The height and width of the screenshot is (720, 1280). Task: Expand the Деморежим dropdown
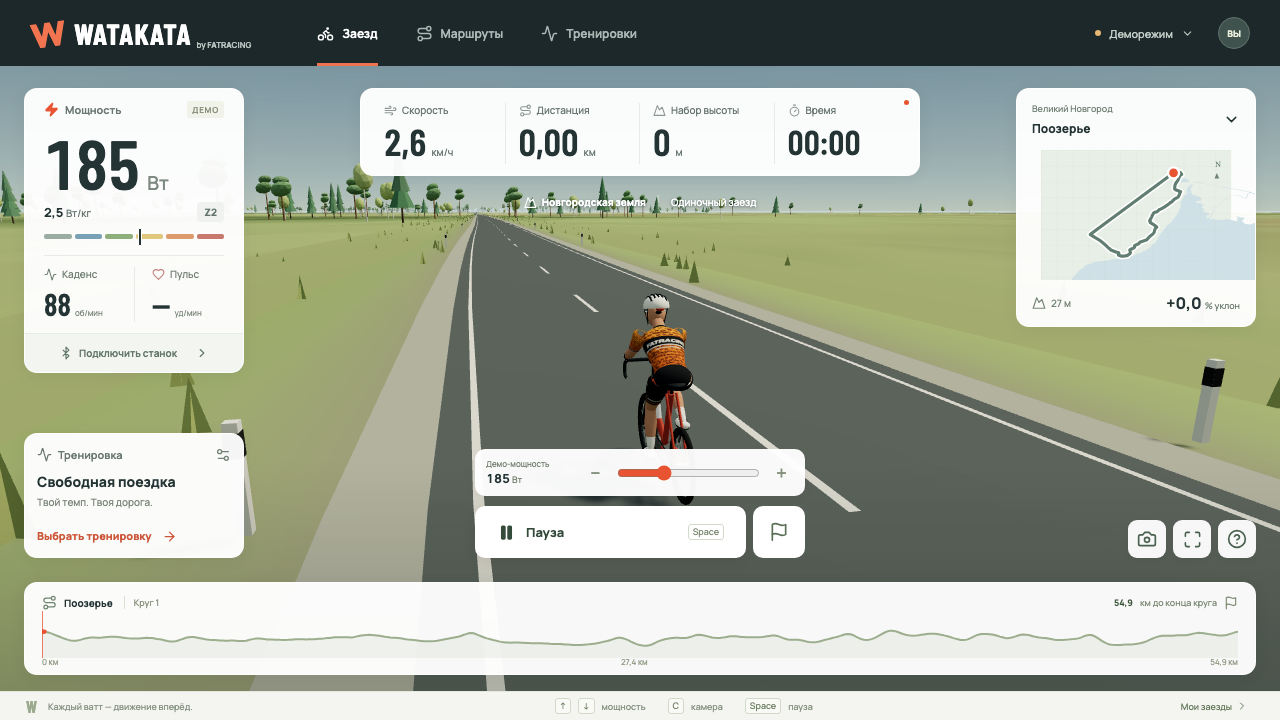pyautogui.click(x=1144, y=33)
